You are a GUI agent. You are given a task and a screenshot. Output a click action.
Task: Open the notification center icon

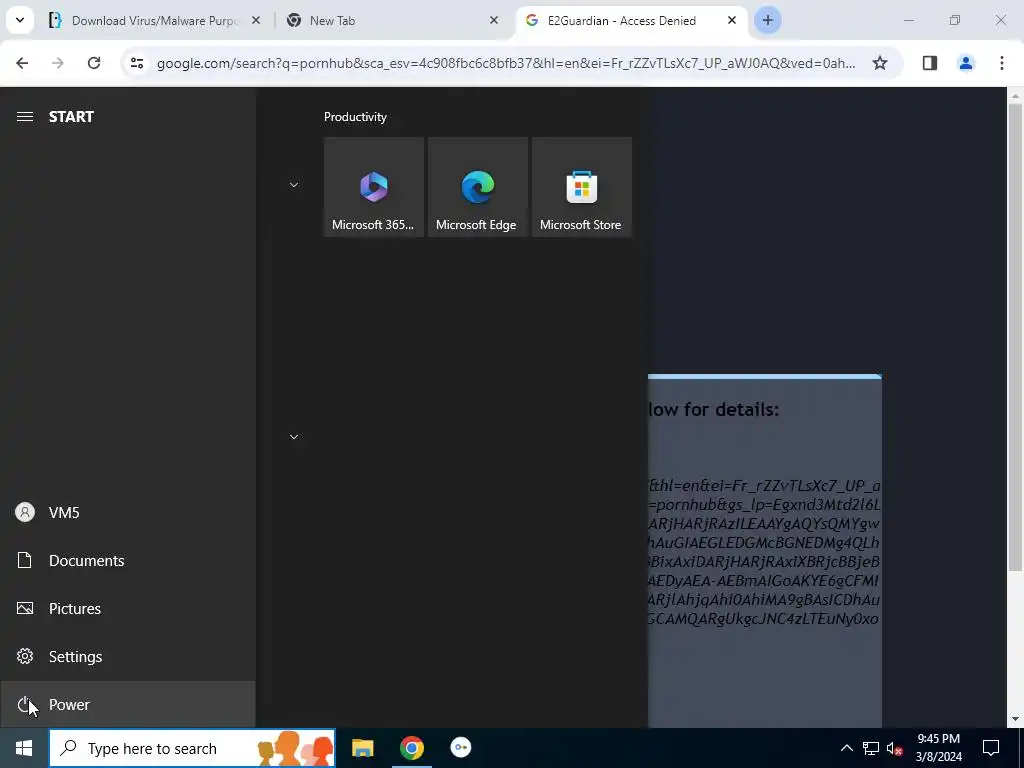991,748
